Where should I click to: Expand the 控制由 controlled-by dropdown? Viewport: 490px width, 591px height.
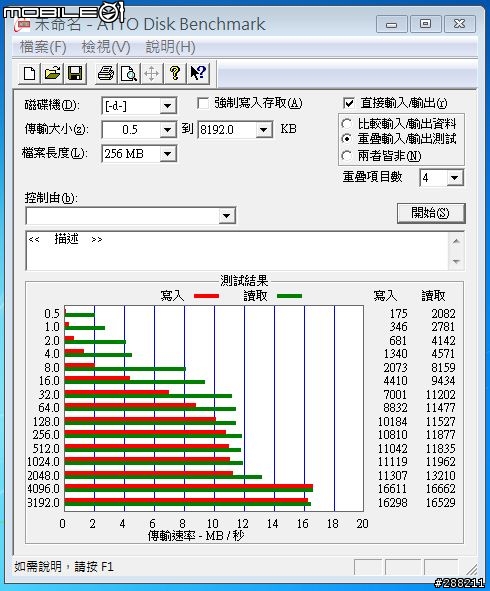(227, 216)
